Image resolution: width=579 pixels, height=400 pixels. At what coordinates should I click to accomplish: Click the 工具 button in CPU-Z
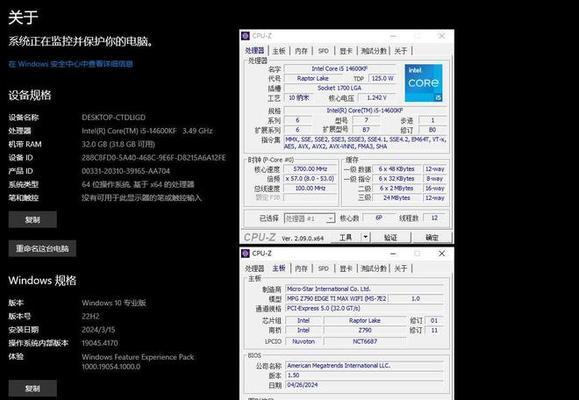(x=346, y=237)
